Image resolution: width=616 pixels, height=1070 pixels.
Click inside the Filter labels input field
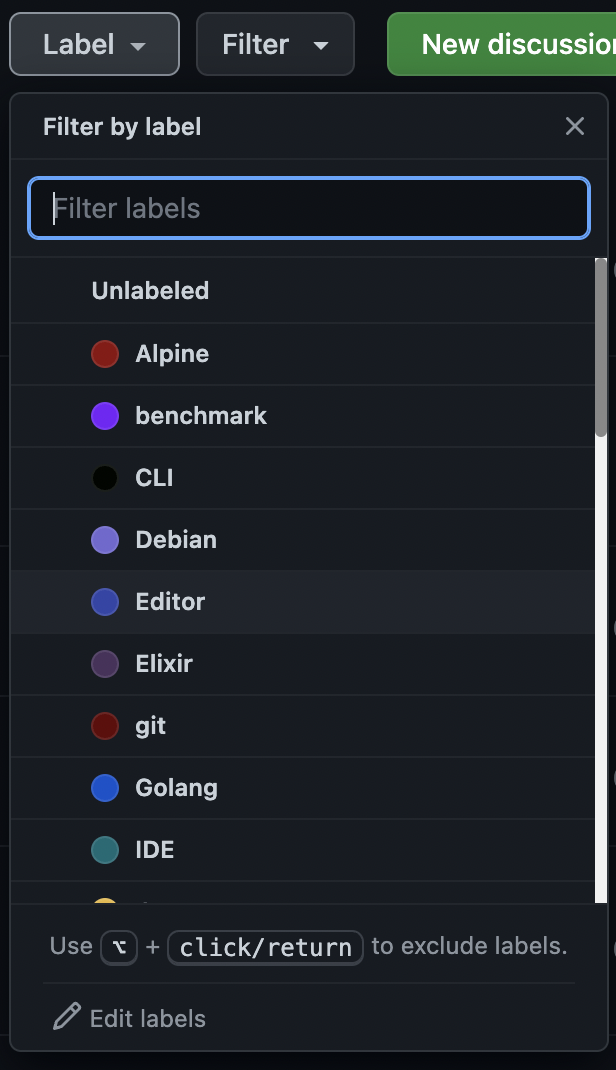coord(308,208)
